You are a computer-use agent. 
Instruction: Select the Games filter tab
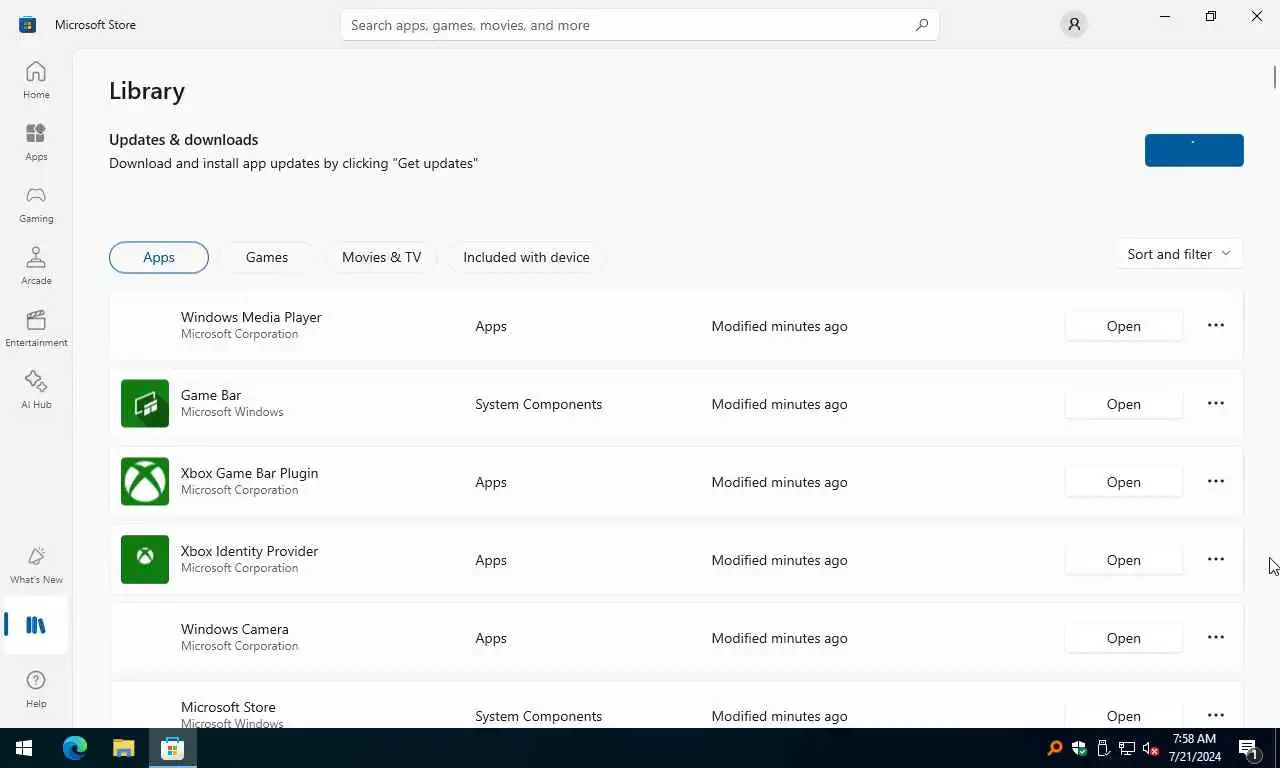click(267, 257)
